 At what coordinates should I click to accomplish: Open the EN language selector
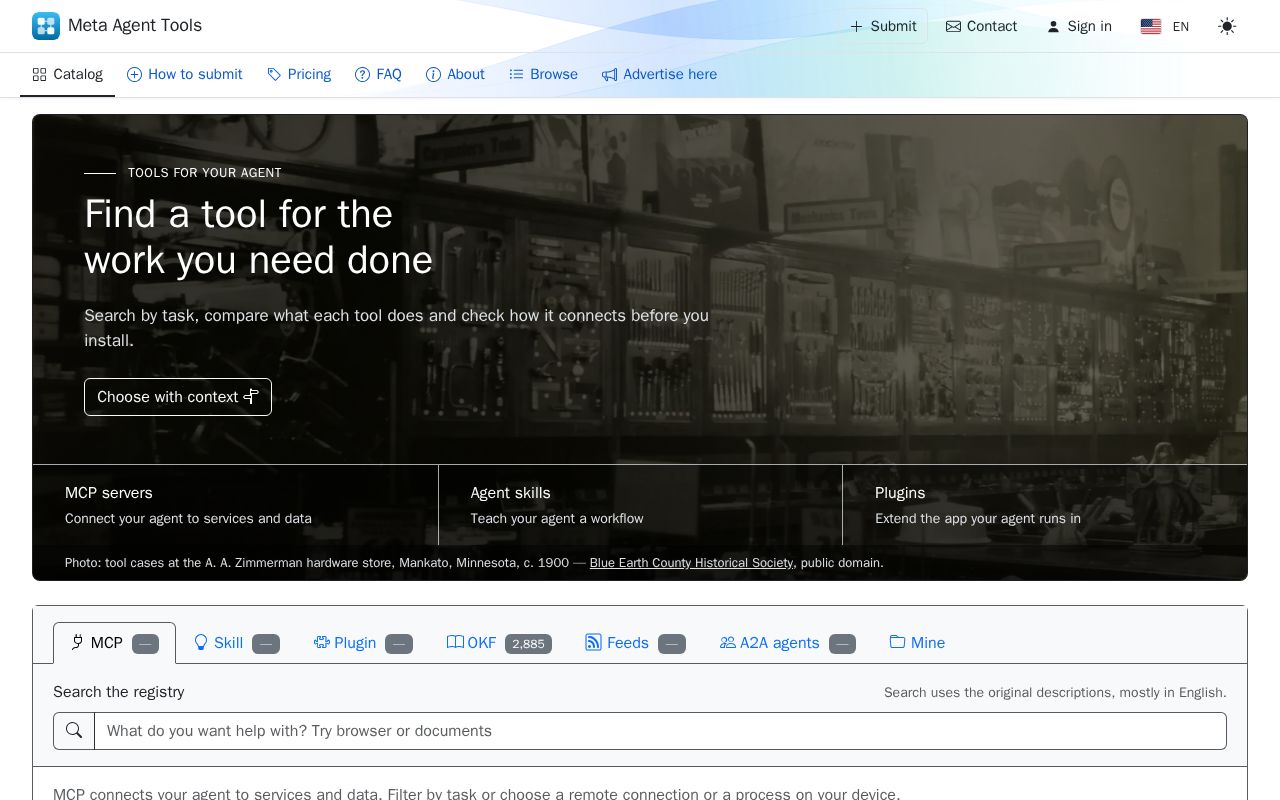point(1165,26)
